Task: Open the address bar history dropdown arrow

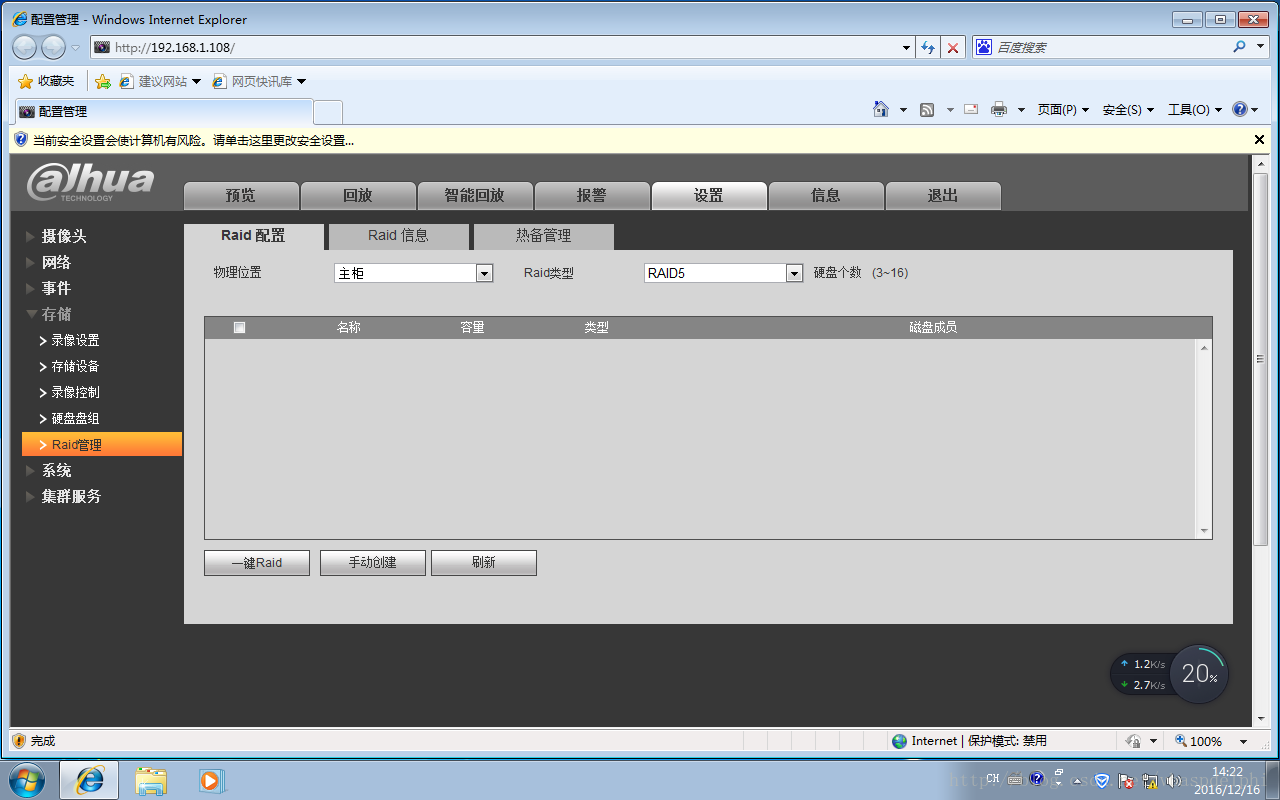Action: [x=906, y=47]
